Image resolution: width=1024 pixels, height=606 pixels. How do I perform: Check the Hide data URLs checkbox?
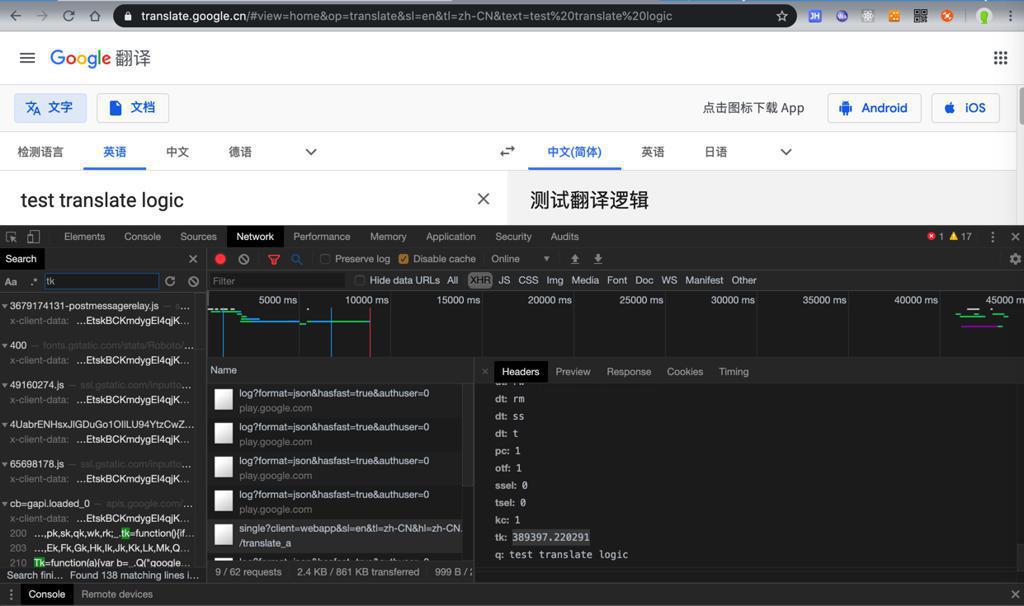(359, 280)
